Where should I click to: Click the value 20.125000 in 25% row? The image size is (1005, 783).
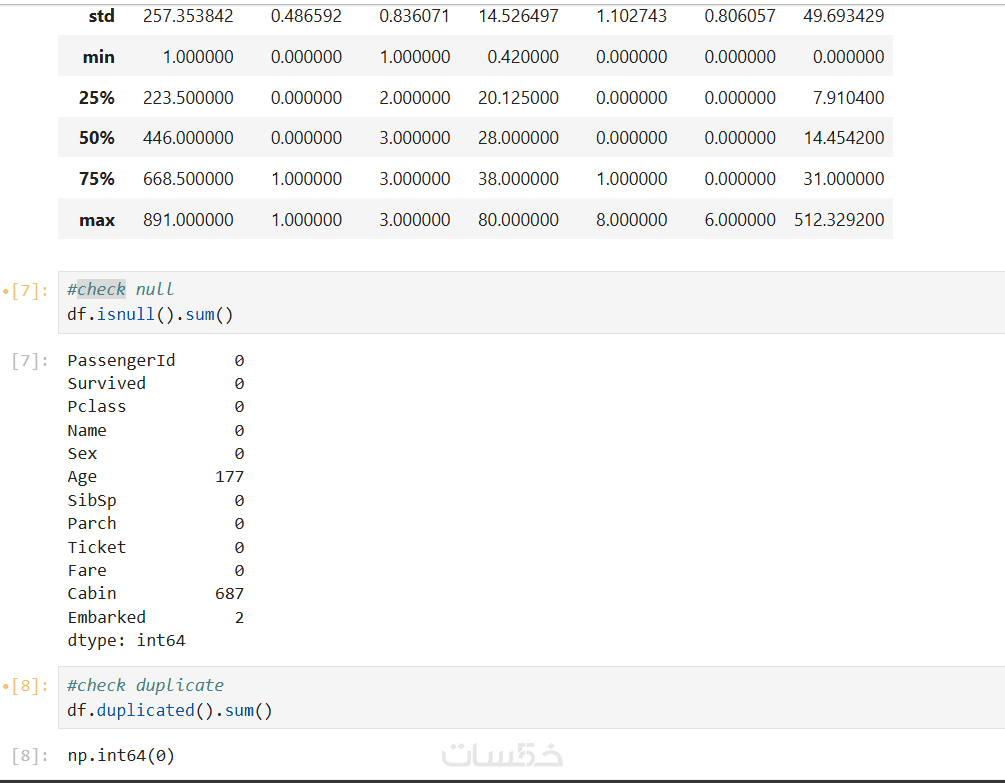pyautogui.click(x=519, y=98)
